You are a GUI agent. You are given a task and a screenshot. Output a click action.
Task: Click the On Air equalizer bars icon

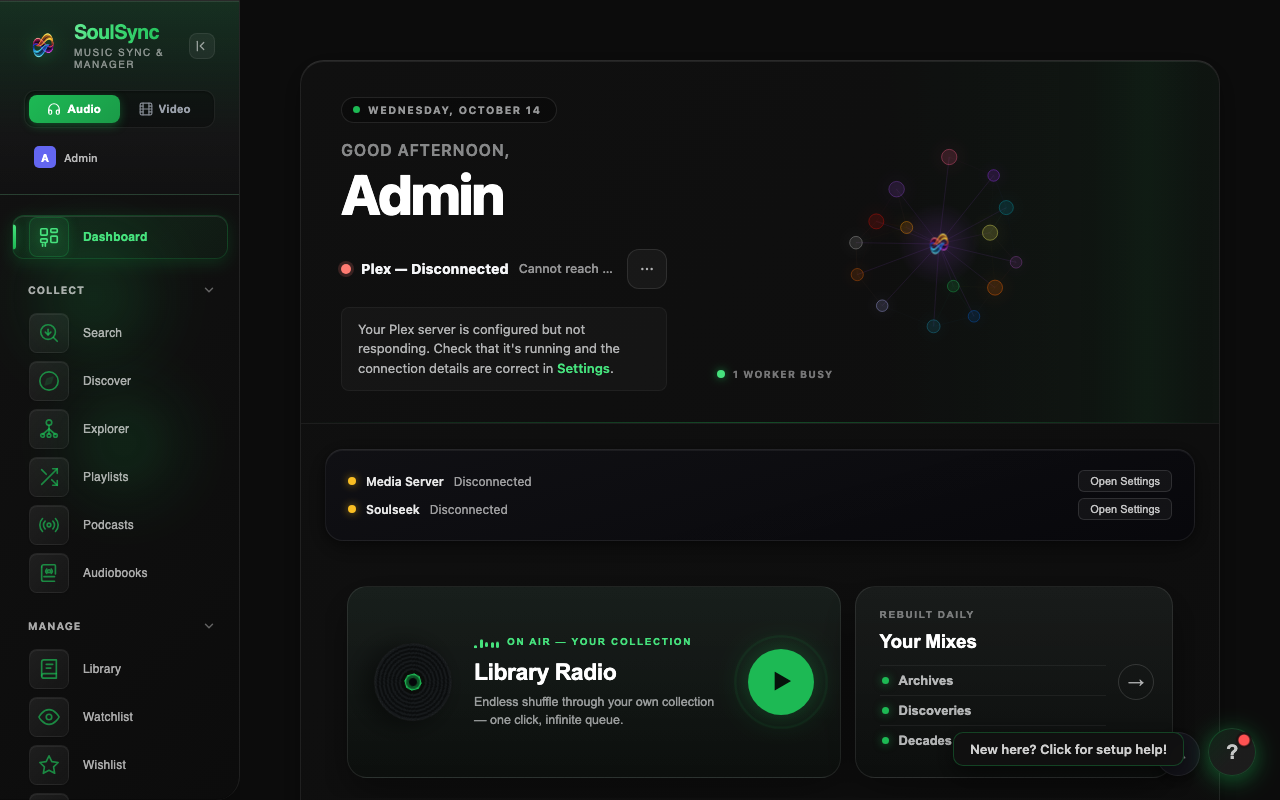pos(486,642)
